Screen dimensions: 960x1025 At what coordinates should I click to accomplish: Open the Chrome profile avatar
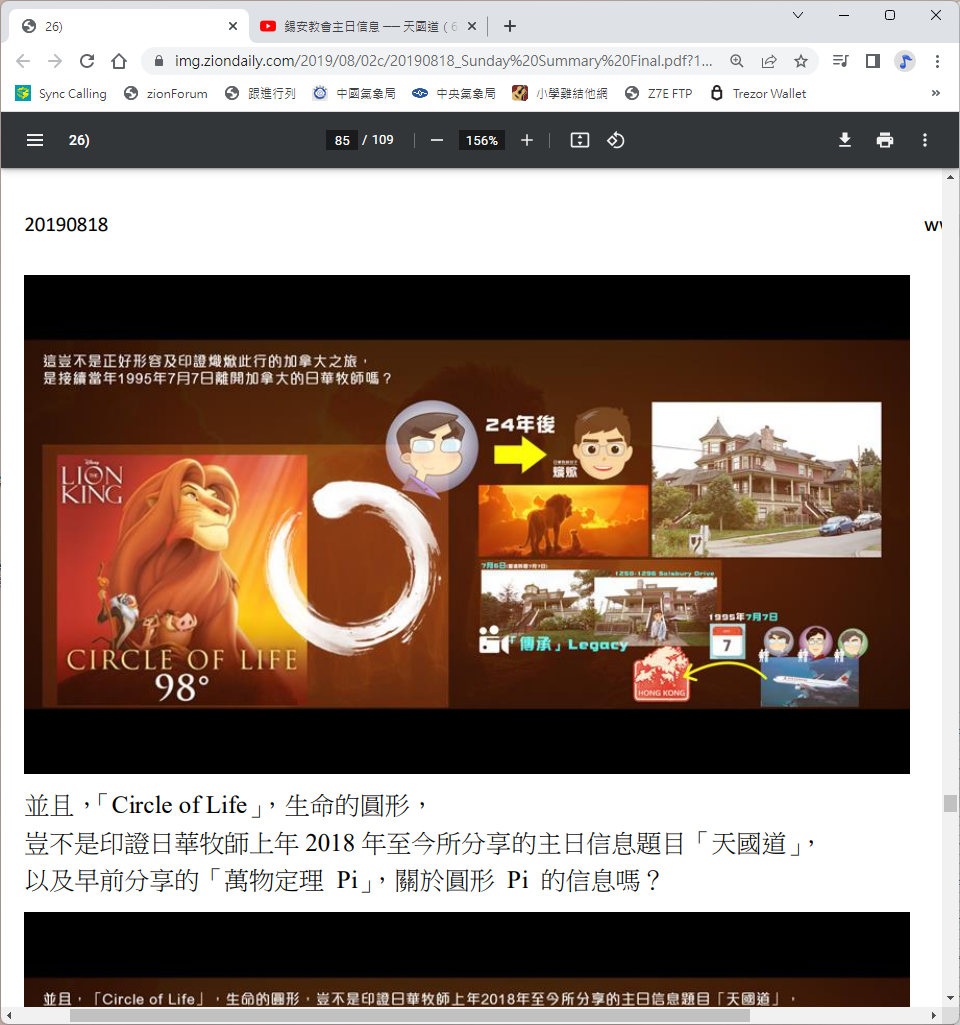(904, 61)
